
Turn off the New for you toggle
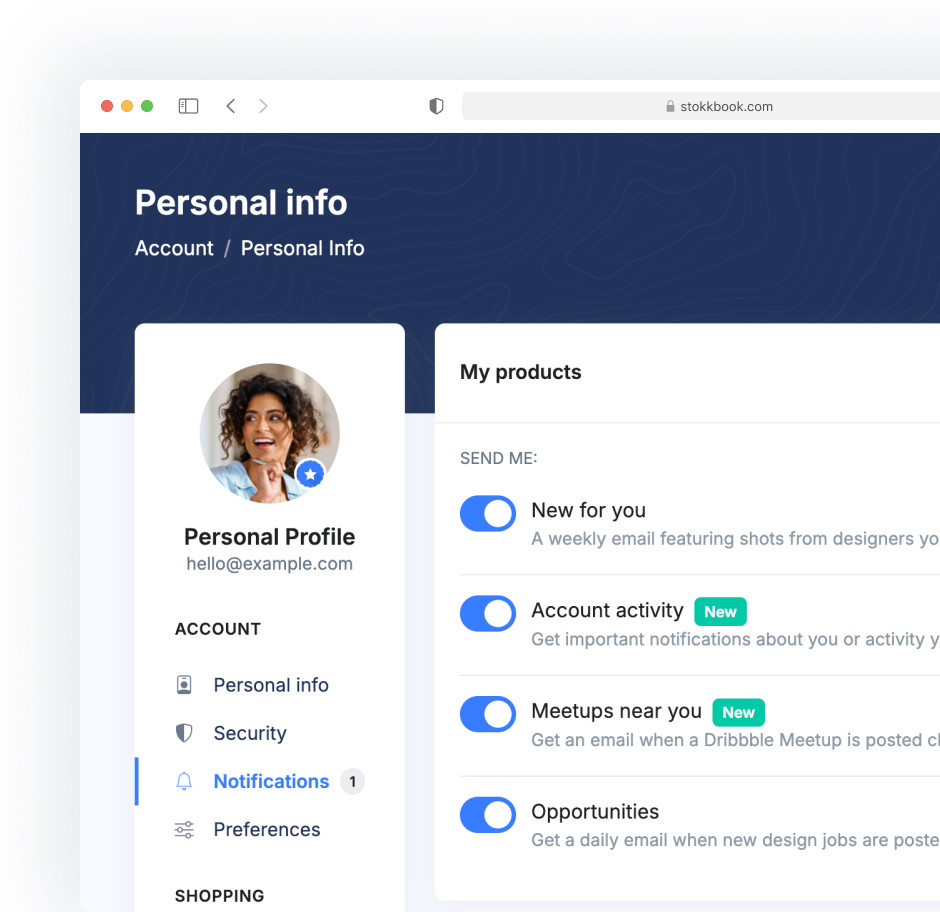pyautogui.click(x=488, y=513)
